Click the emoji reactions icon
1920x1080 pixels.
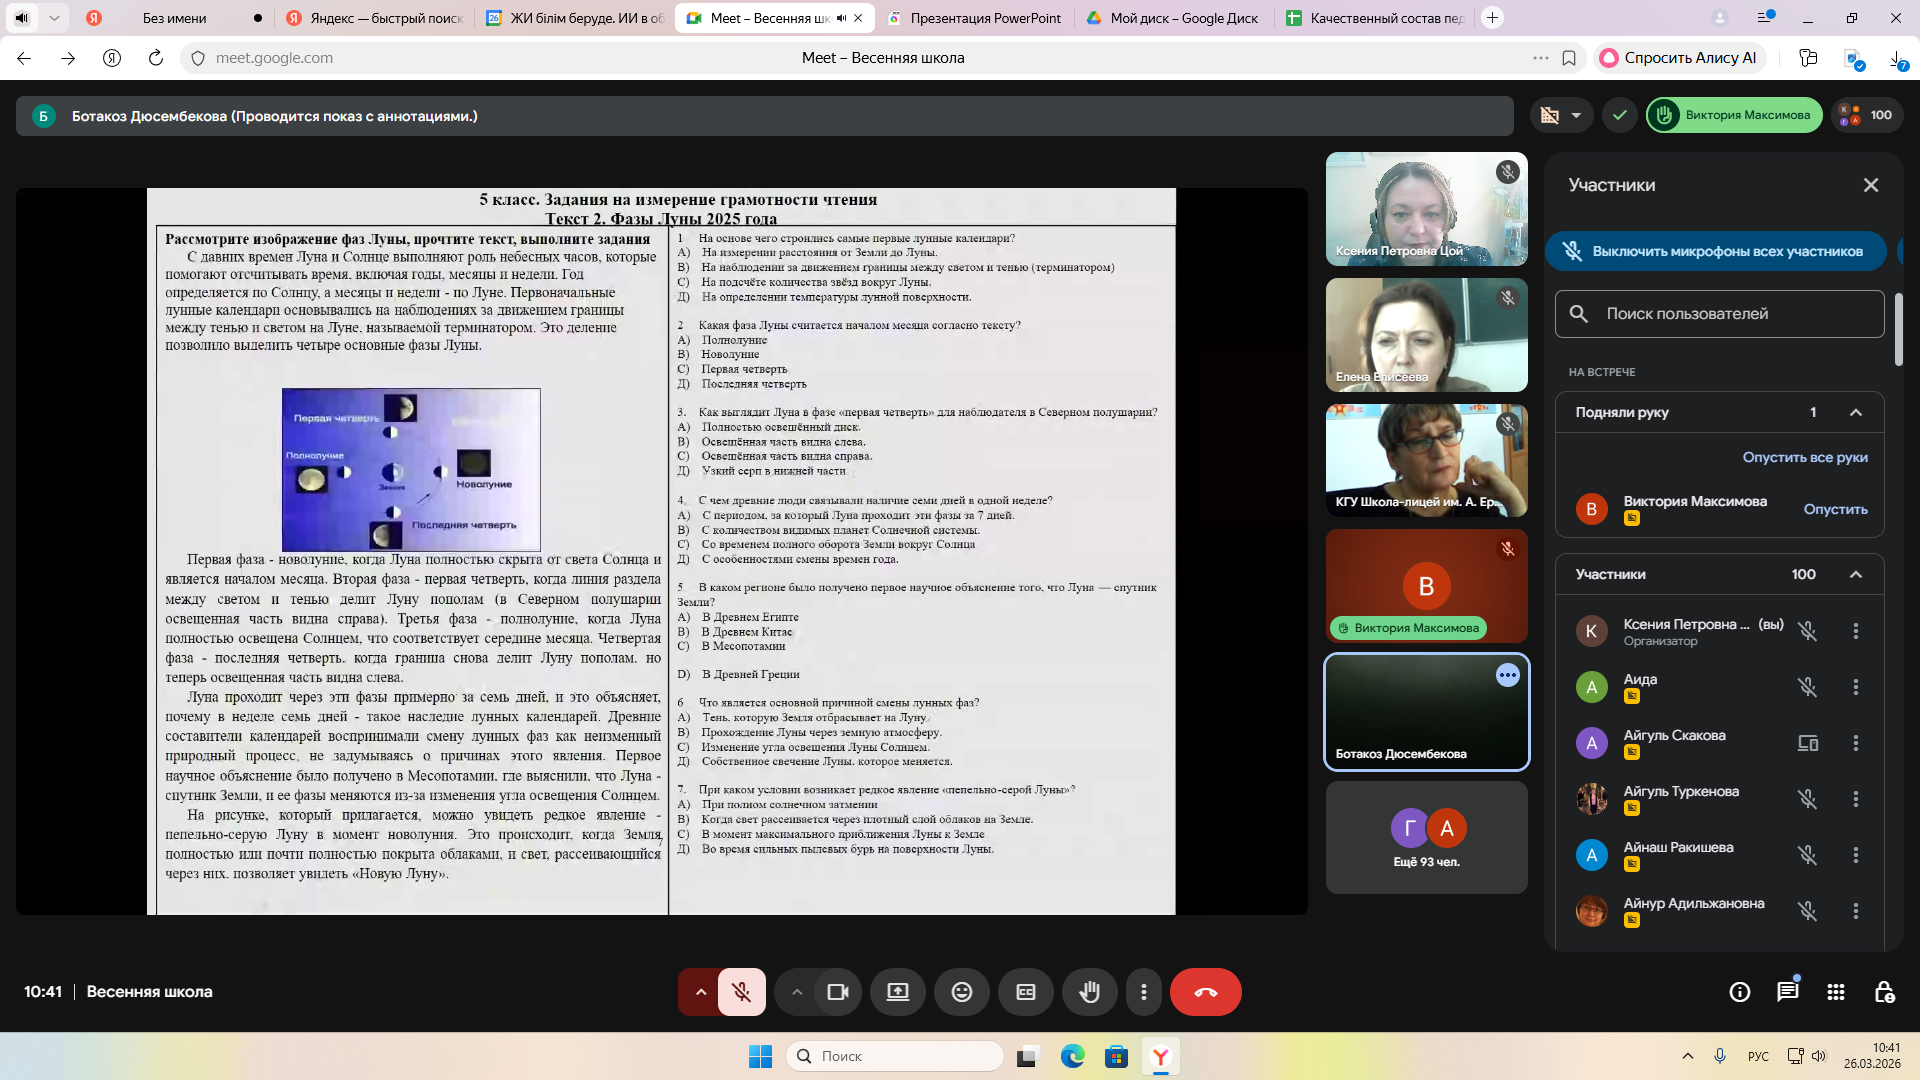[961, 992]
